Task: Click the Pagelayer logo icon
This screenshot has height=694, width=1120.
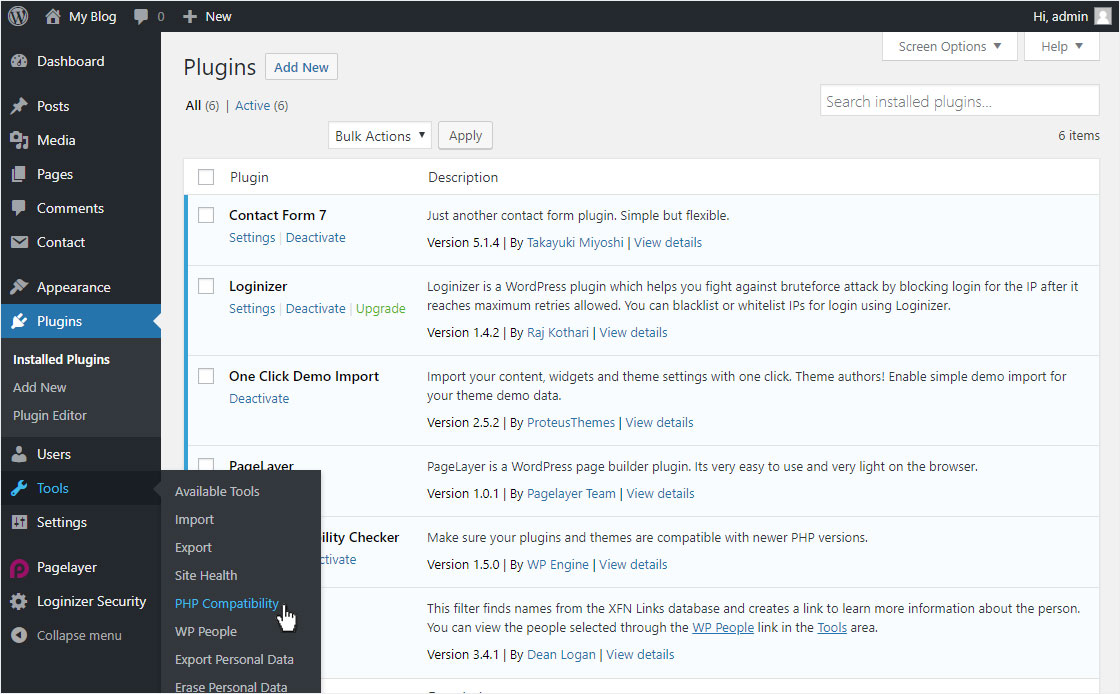Action: [x=19, y=568]
